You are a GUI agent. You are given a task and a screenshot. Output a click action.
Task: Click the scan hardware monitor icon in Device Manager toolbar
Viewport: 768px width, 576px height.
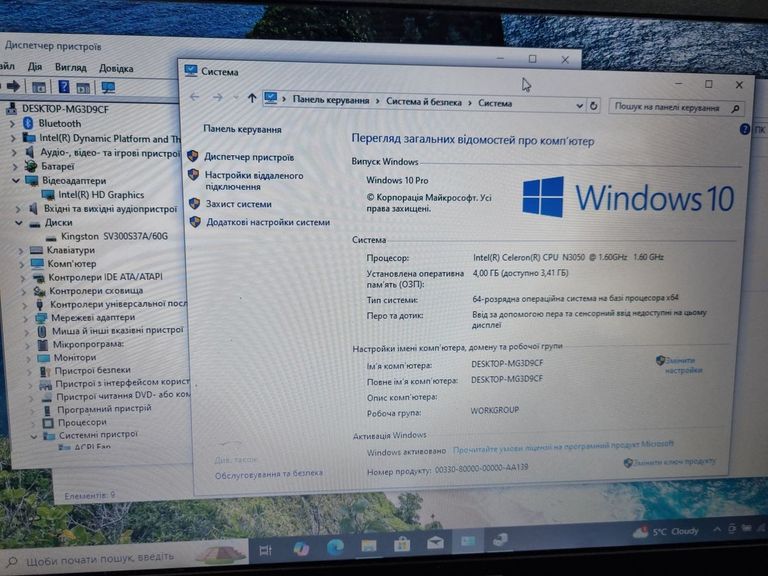[108, 88]
